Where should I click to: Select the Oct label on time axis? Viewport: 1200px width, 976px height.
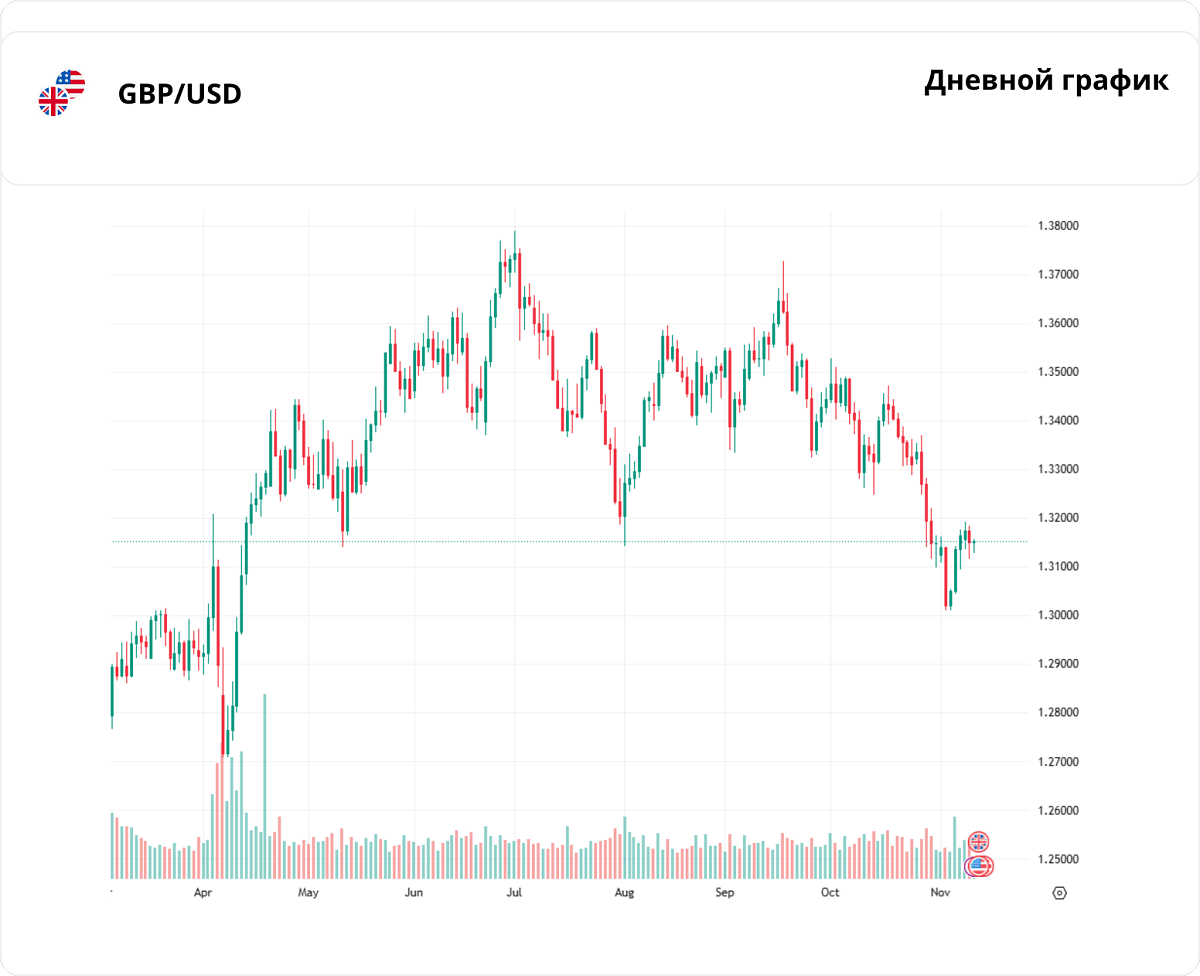829,892
